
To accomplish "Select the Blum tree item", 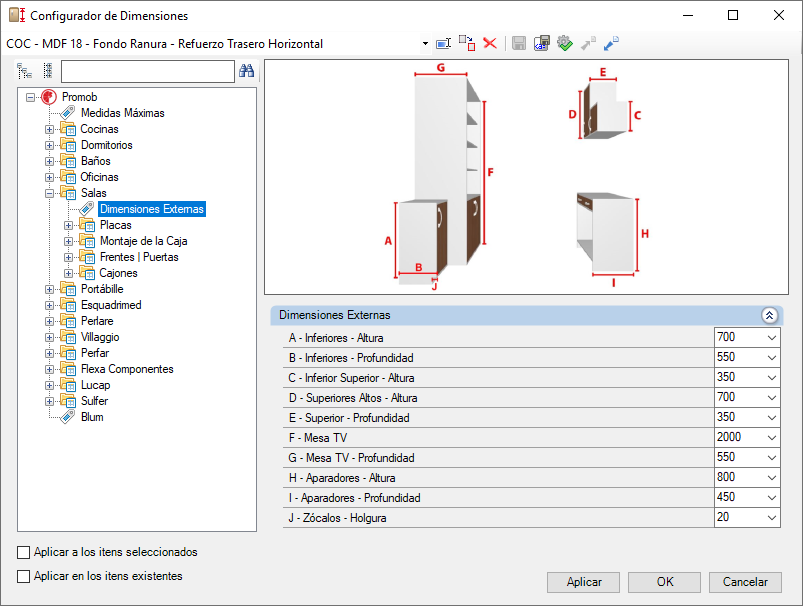I will click(92, 417).
